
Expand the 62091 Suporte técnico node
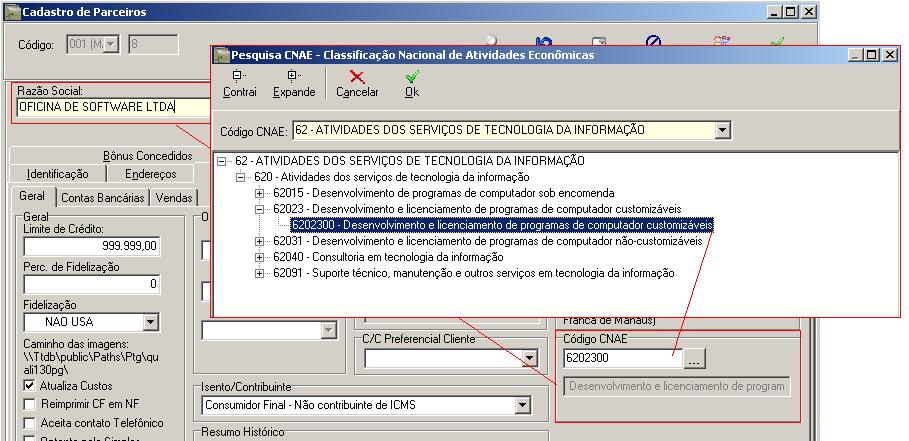tap(259, 274)
